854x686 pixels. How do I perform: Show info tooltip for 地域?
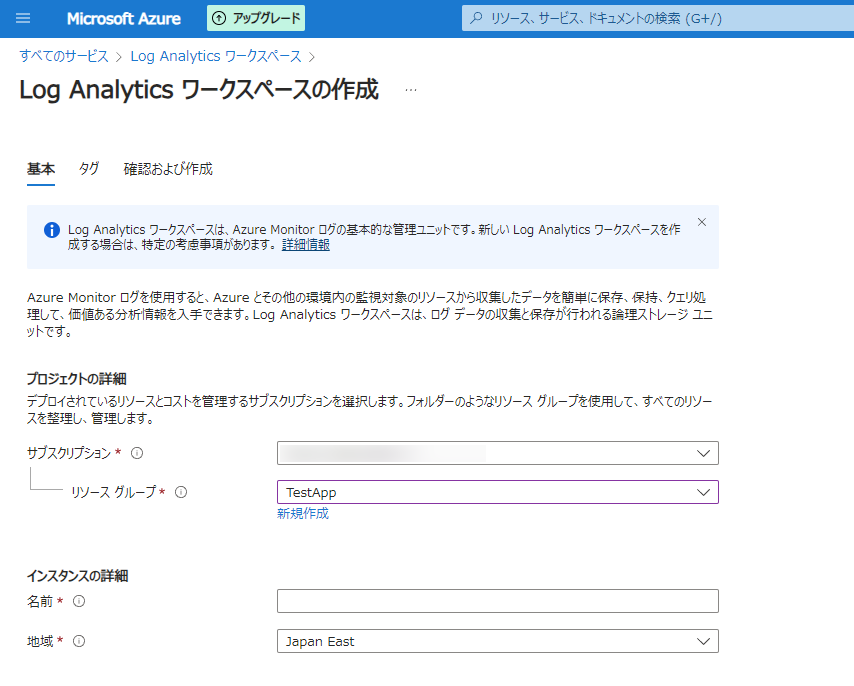click(x=79, y=641)
